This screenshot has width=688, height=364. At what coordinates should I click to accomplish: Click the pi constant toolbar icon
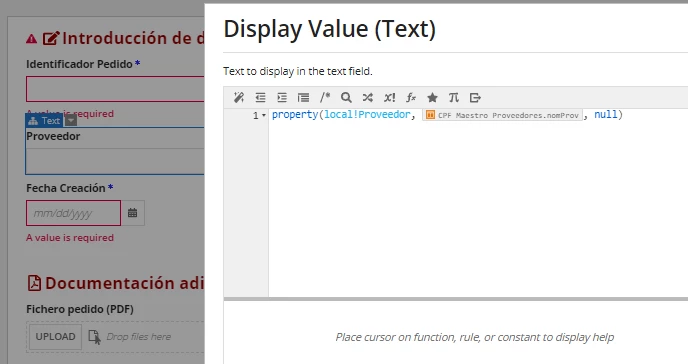click(x=454, y=97)
